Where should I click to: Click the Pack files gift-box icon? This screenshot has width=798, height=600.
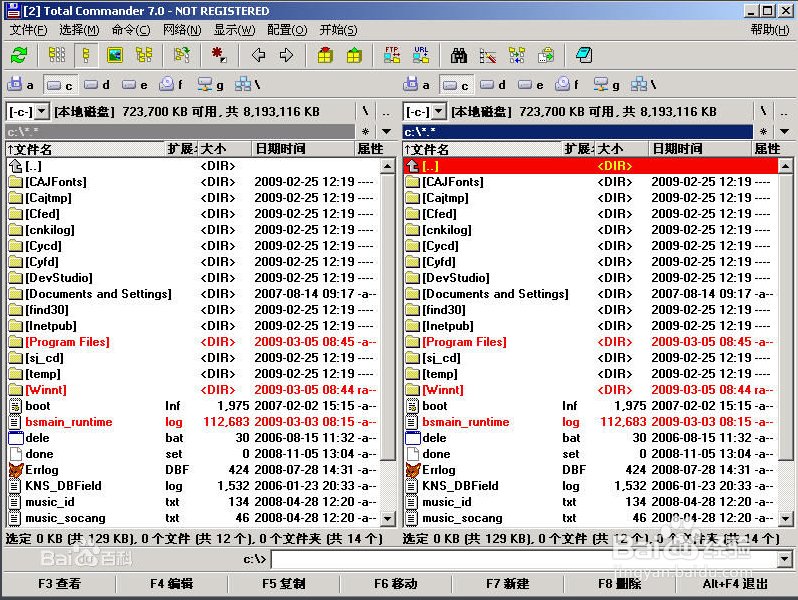[x=325, y=55]
